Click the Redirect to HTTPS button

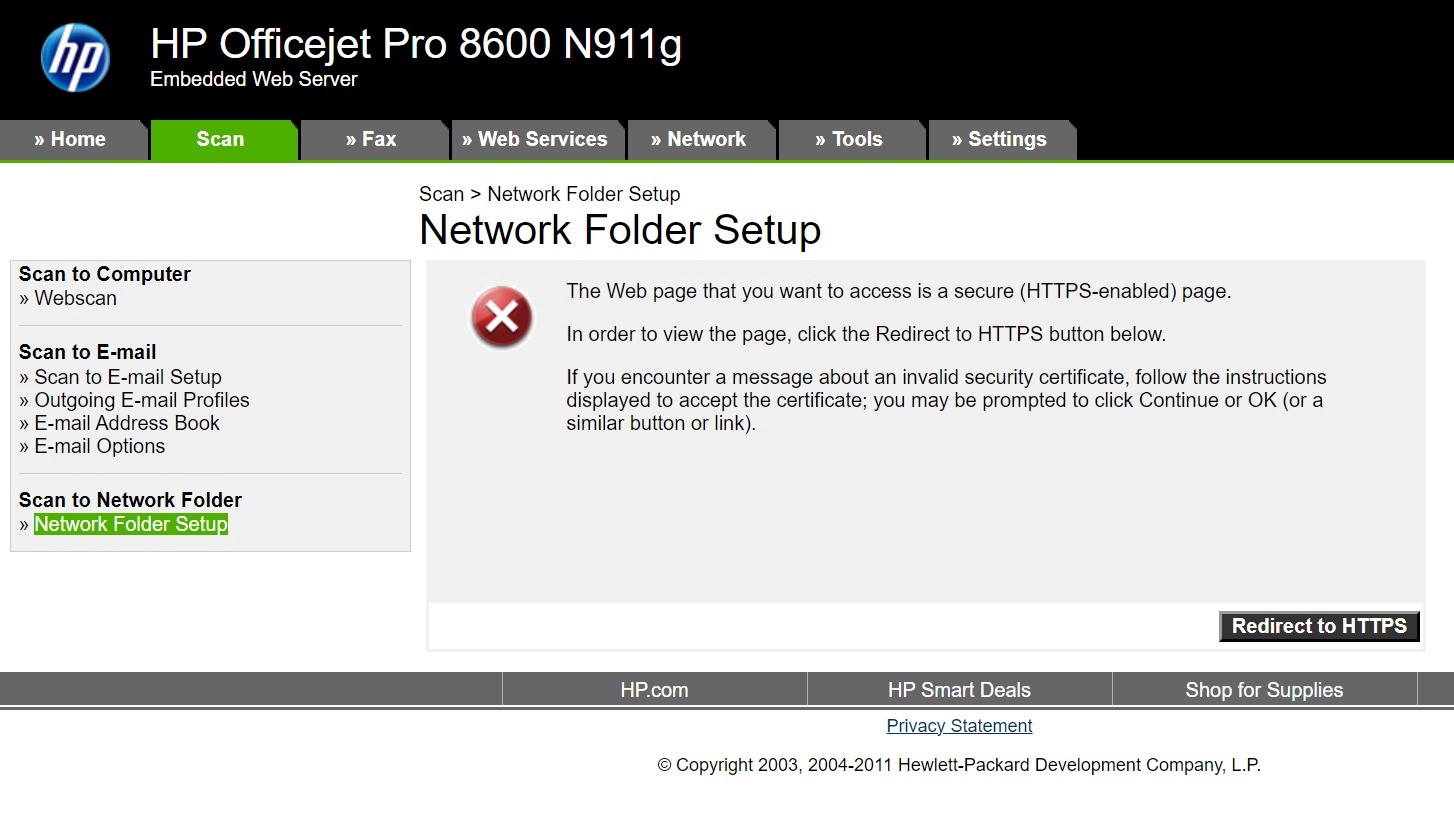point(1318,626)
